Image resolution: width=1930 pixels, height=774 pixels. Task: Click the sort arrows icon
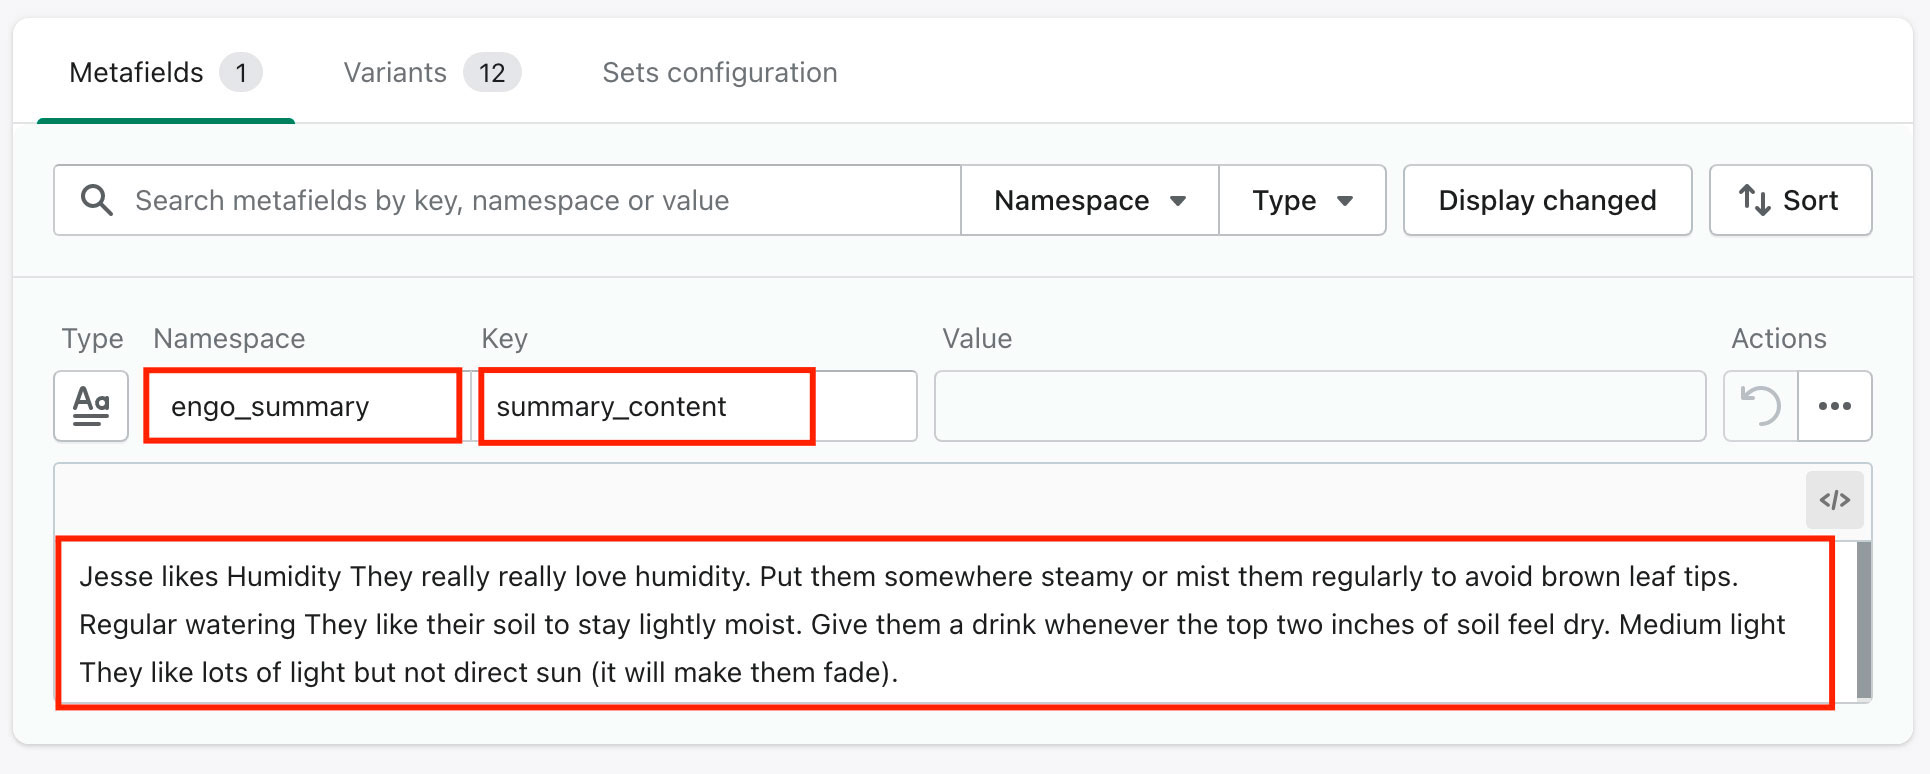click(1754, 200)
